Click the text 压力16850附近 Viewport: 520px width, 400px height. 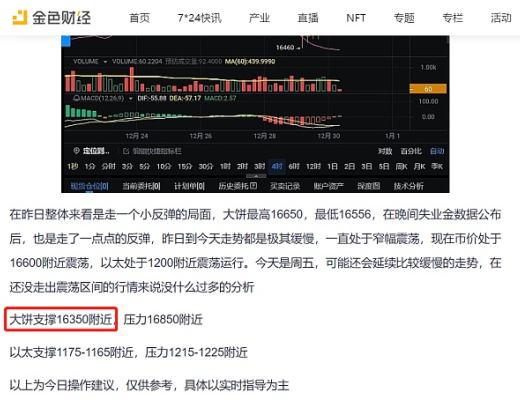[x=163, y=319]
